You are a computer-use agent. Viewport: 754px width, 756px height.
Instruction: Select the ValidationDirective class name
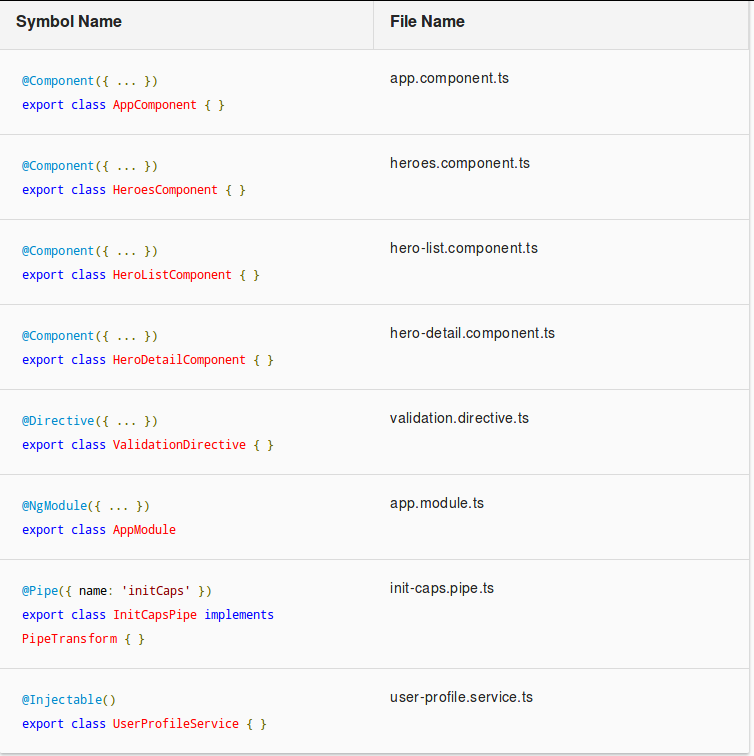click(179, 445)
